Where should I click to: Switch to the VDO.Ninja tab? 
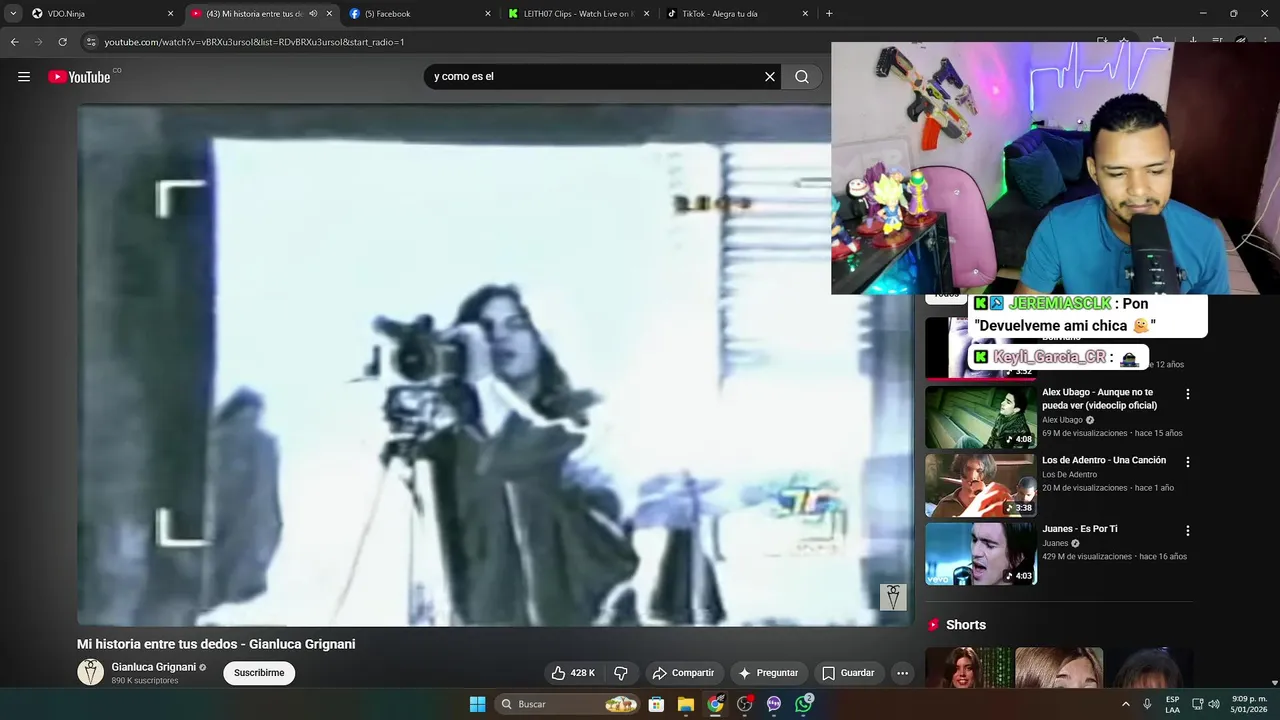point(100,14)
